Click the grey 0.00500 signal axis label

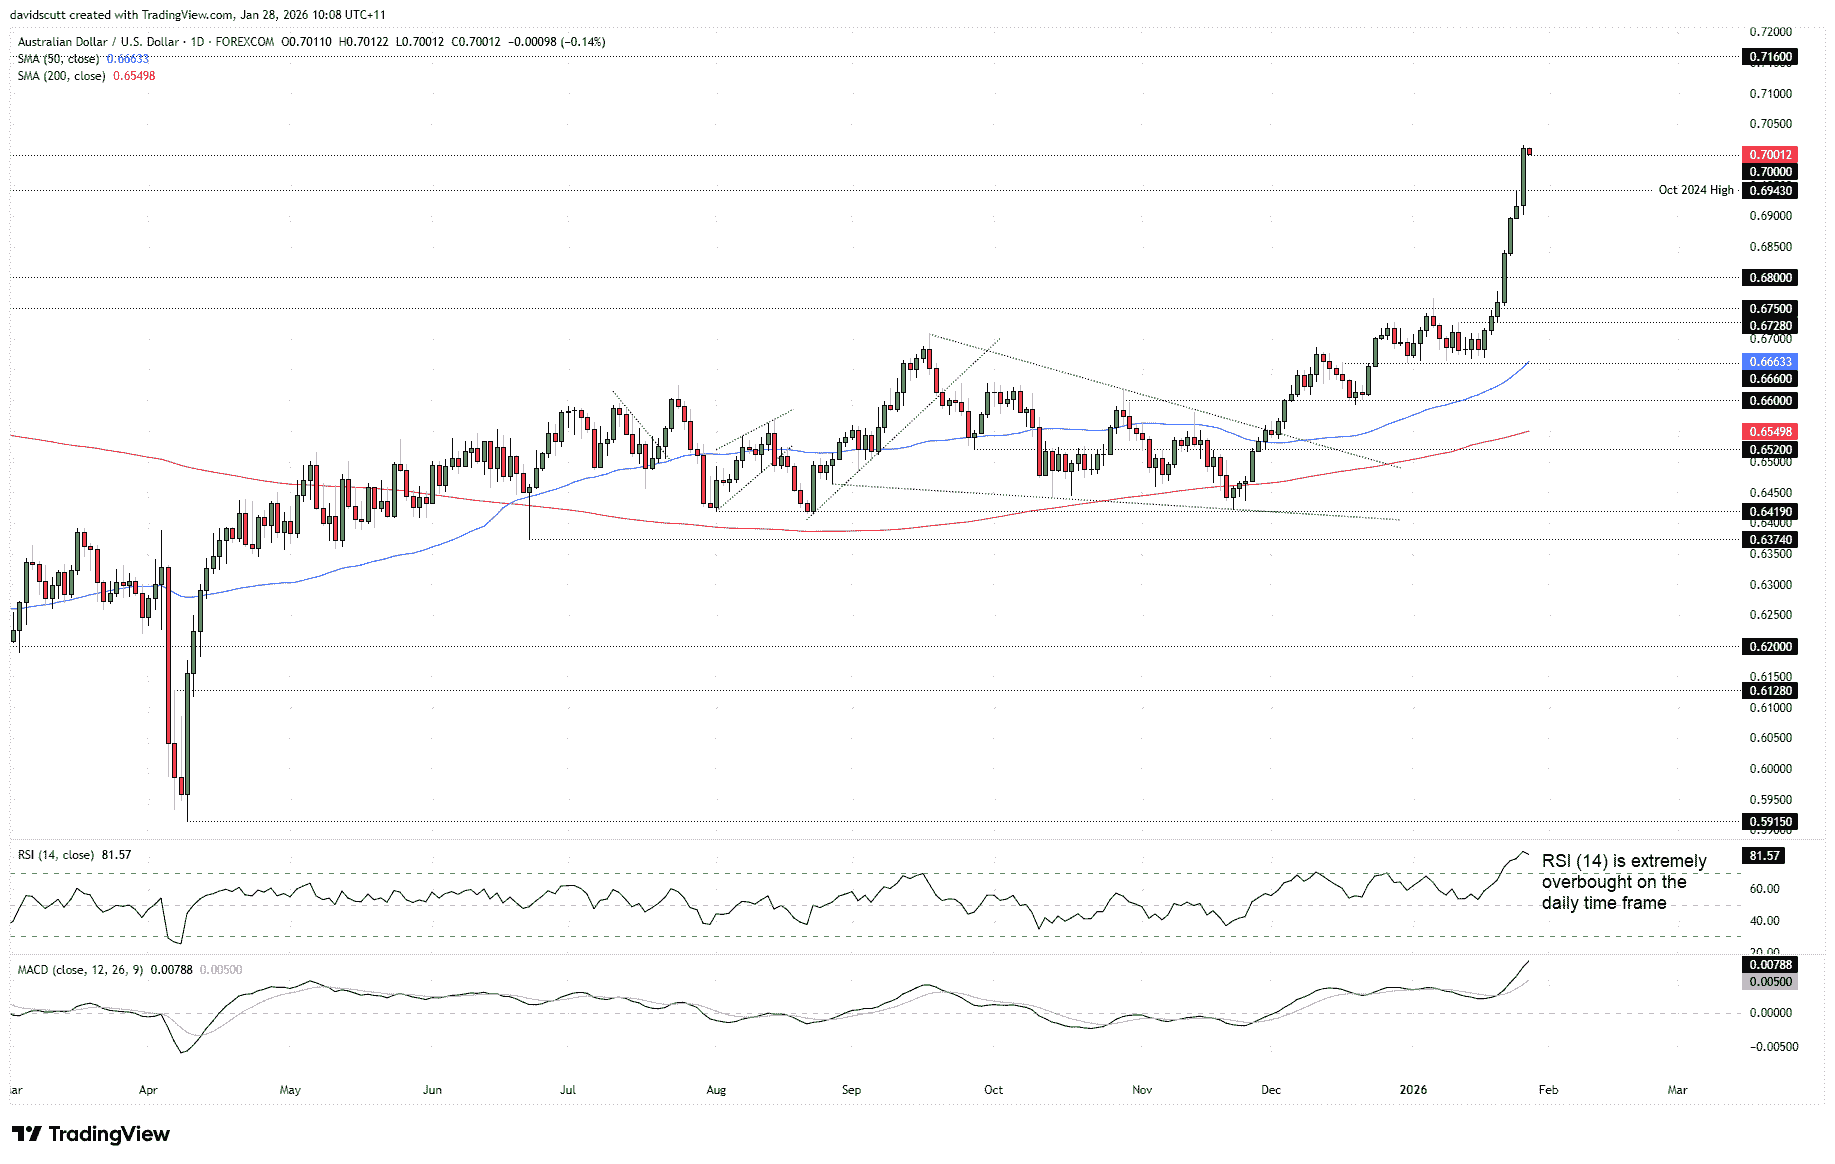(1770, 982)
